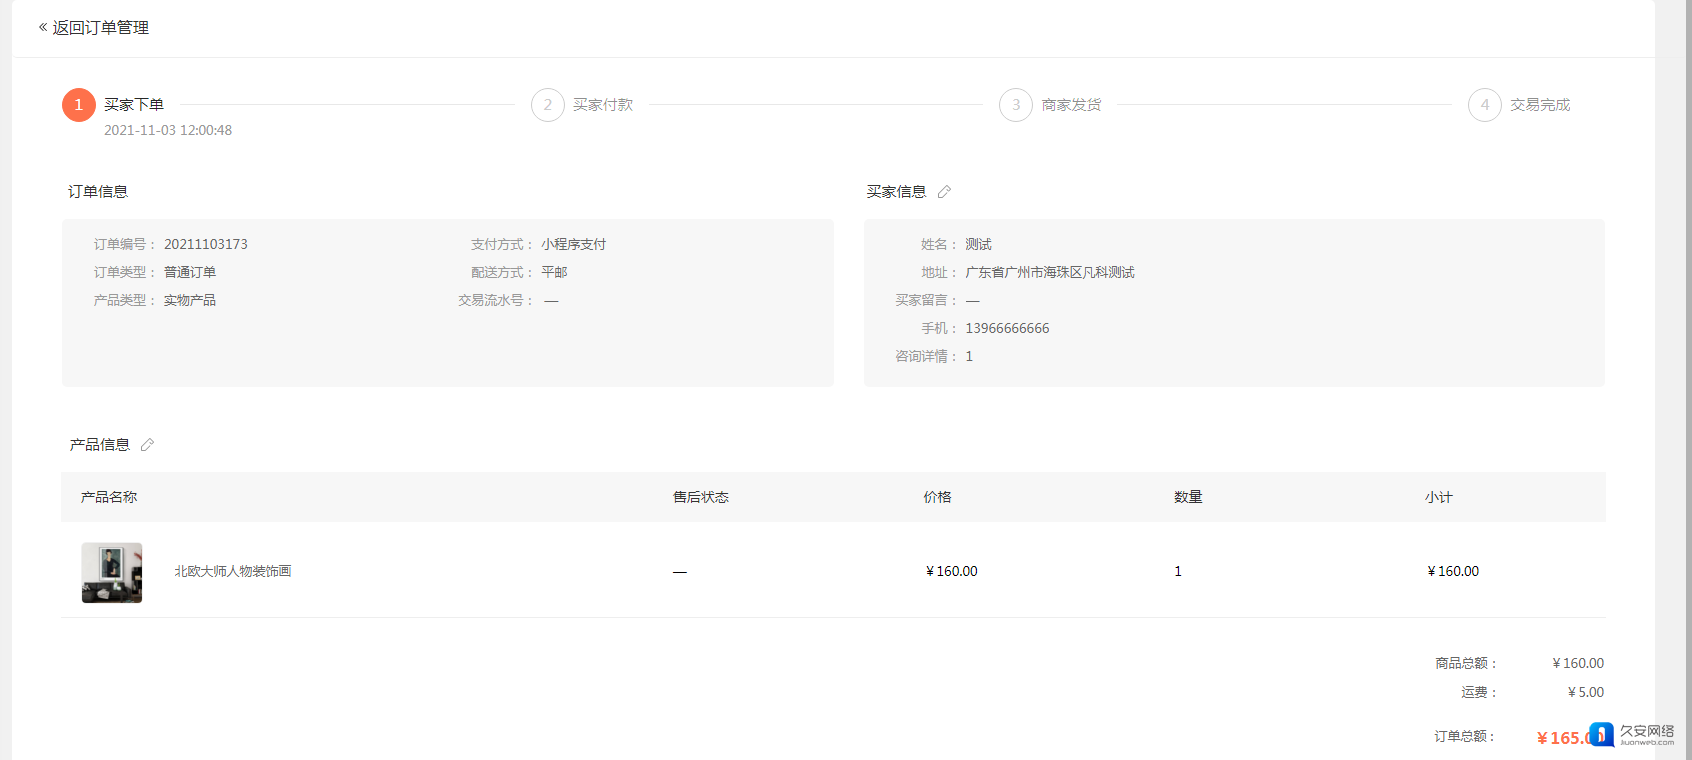Image resolution: width=1692 pixels, height=760 pixels.
Task: Return via 返回订单管理 link text
Action: pyautogui.click(x=100, y=28)
